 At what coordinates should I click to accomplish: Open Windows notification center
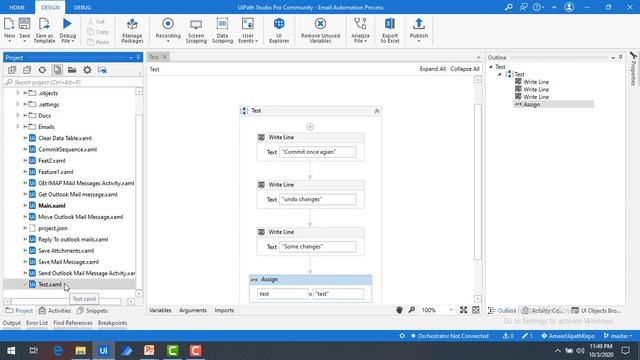tap(625, 351)
